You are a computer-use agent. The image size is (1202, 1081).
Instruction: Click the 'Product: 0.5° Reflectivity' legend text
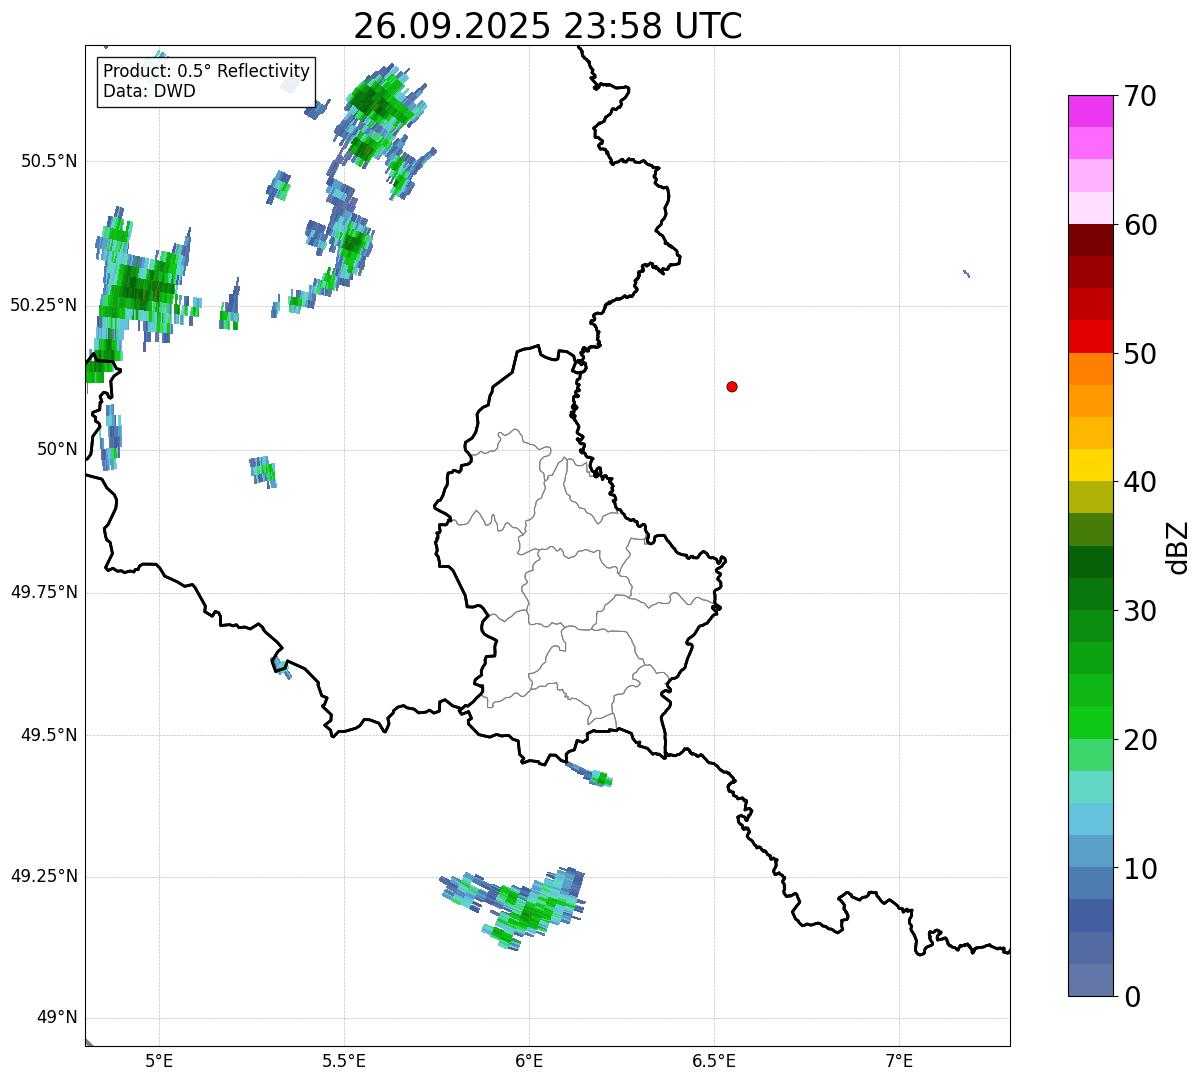(206, 72)
